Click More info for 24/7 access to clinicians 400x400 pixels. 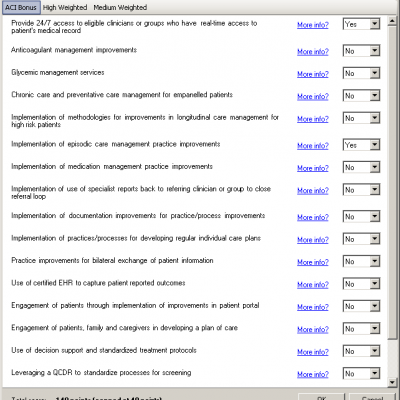313,25
